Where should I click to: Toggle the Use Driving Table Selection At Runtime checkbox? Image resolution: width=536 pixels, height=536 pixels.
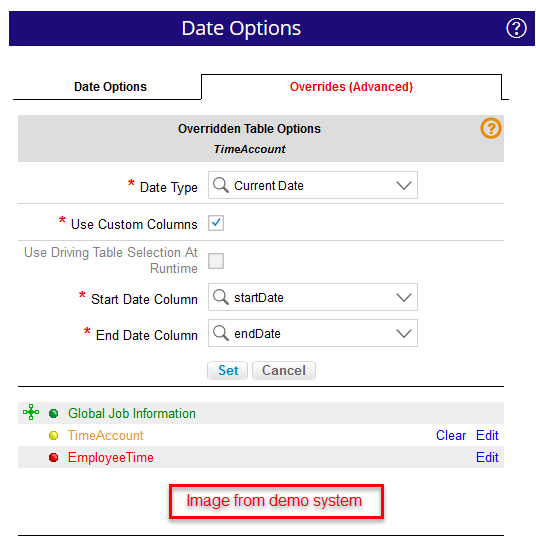tap(216, 261)
